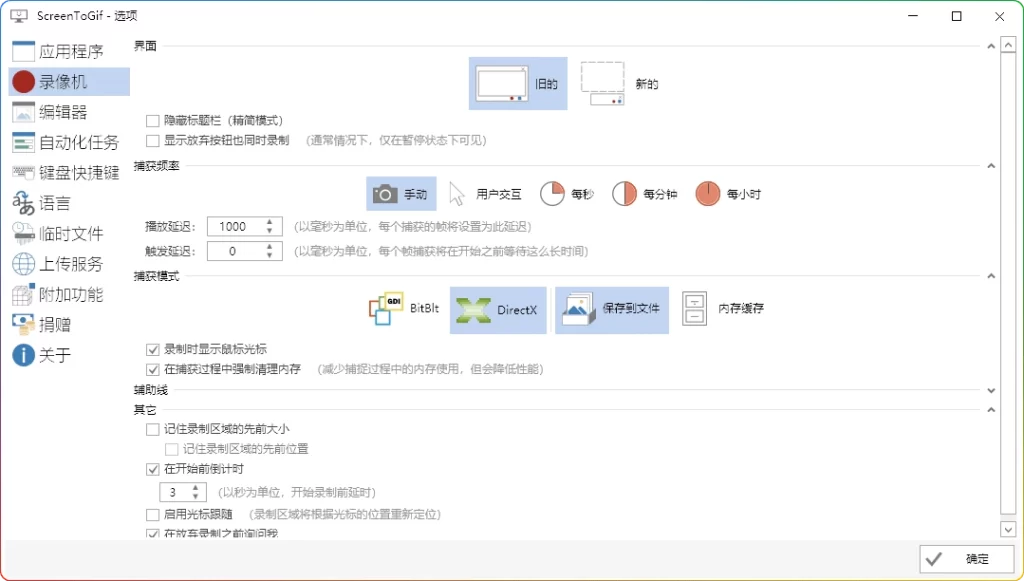Open the 录像机 recorder settings section
1024x581 pixels.
coord(60,81)
